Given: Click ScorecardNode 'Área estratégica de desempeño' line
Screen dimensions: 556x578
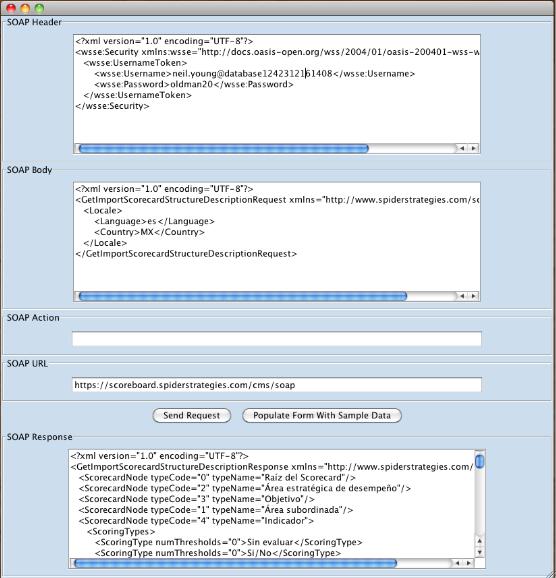Looking at the screenshot, I should point(245,488).
